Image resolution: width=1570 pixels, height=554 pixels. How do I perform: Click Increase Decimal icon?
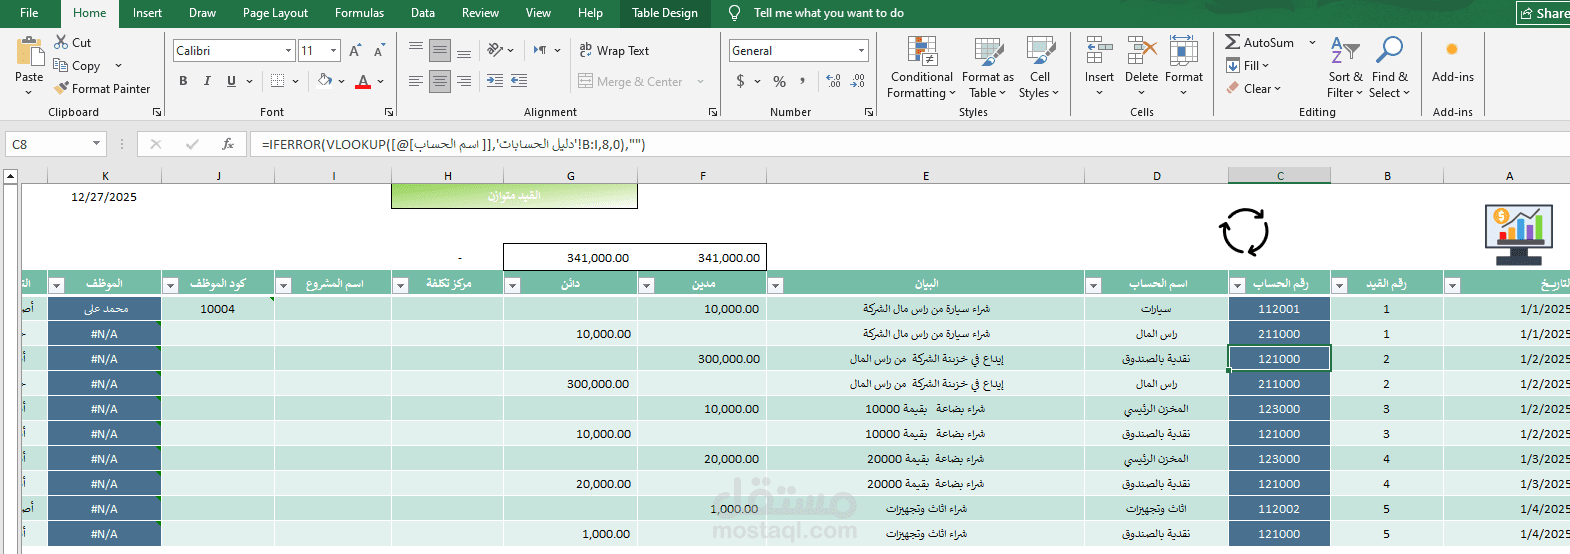pyautogui.click(x=834, y=81)
